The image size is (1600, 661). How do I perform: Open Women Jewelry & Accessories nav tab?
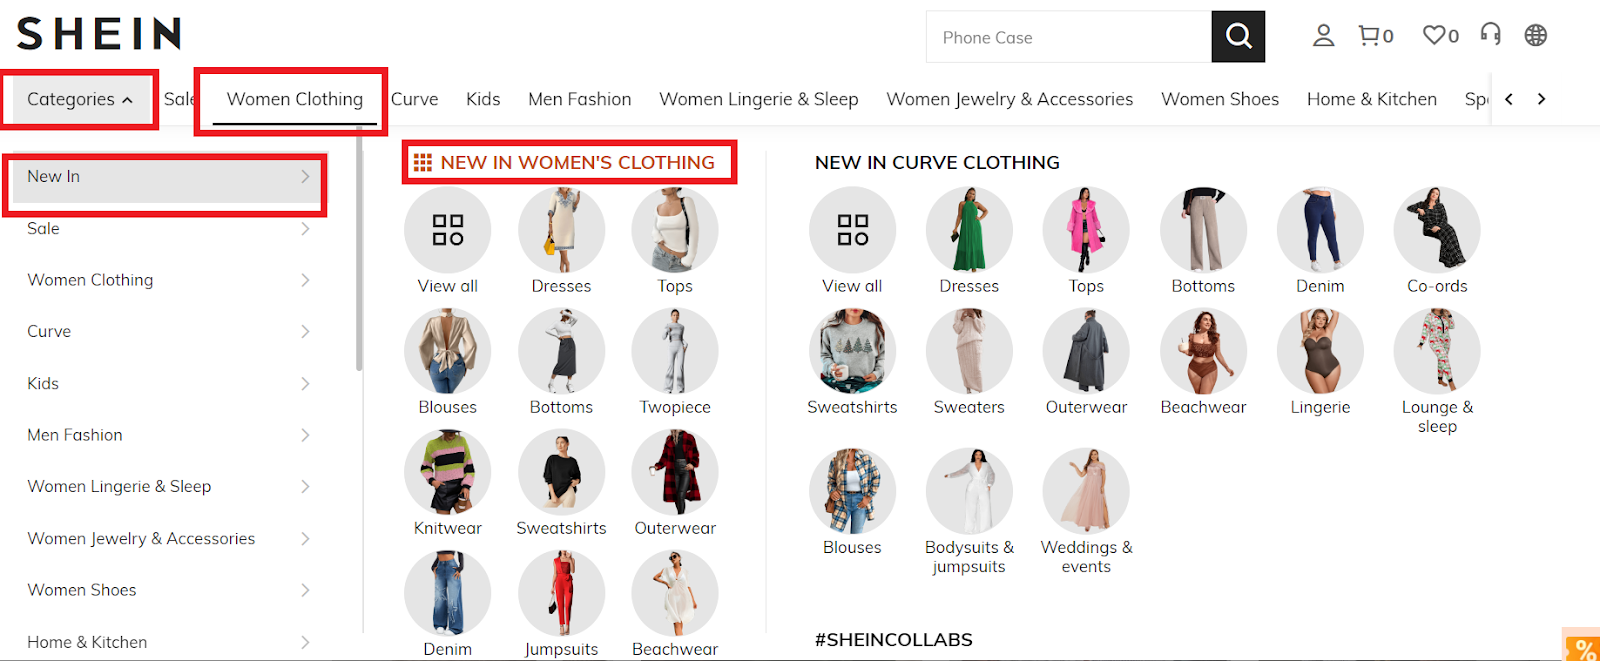[1010, 99]
